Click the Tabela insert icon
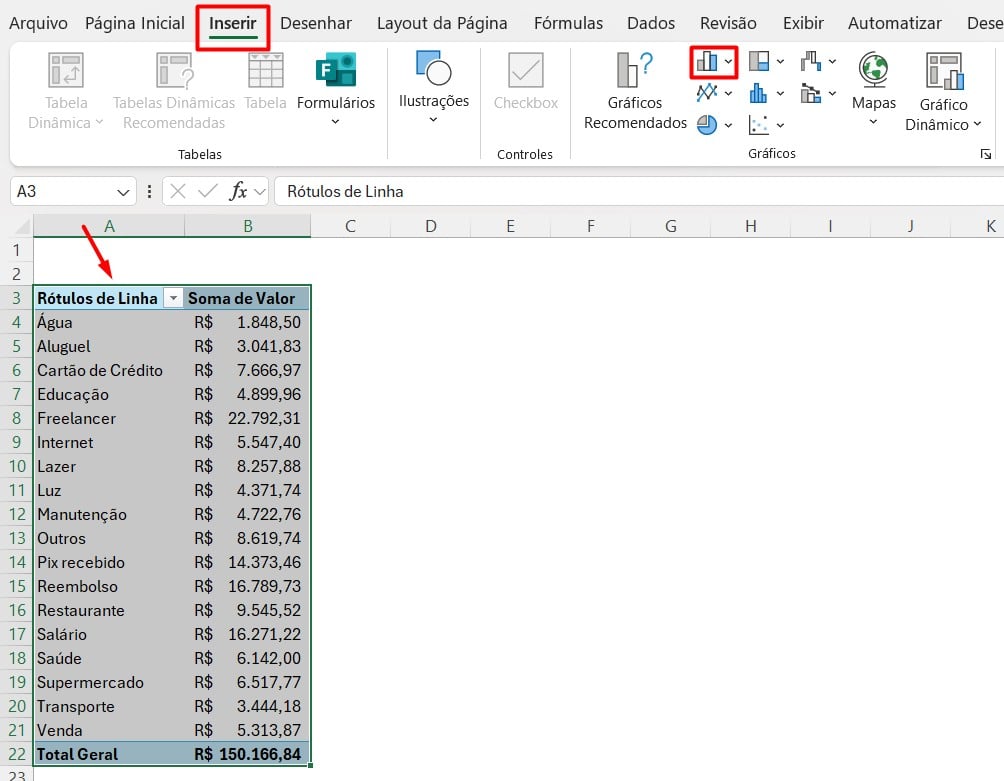The height and width of the screenshot is (781, 1004). point(266,70)
